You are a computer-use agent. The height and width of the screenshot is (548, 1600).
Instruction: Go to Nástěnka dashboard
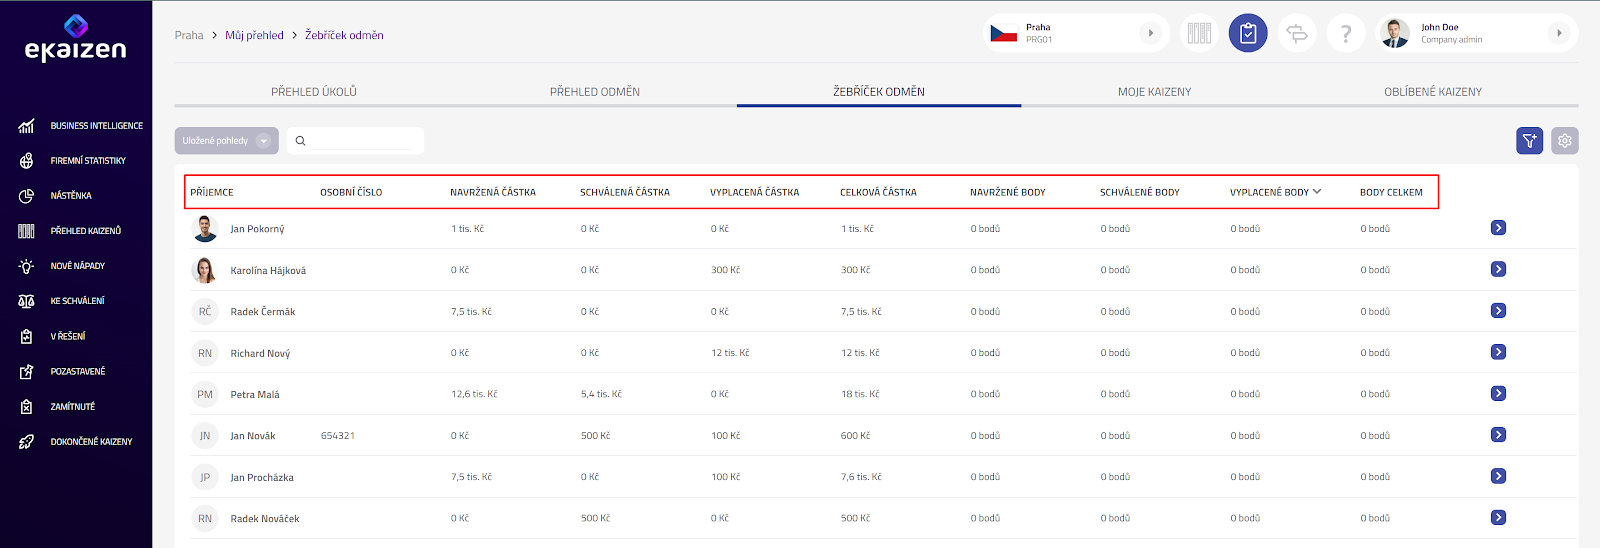71,196
